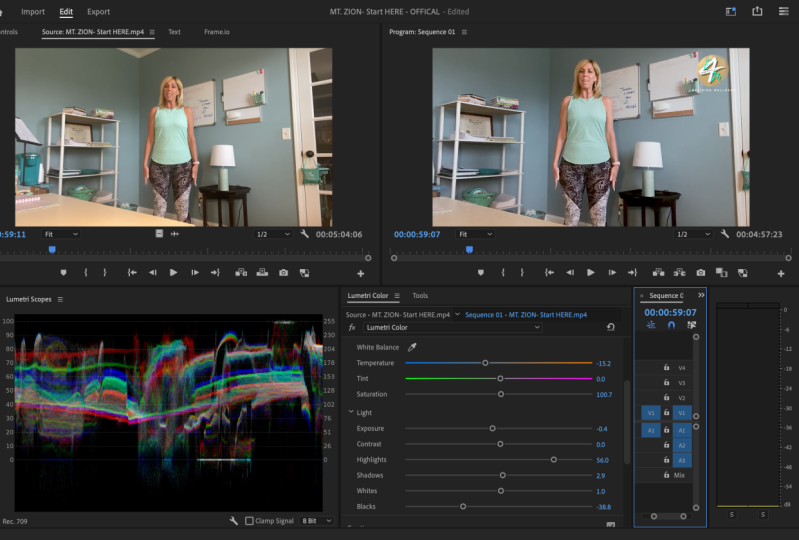Expand hidden panels with double chevron
This screenshot has height=540, width=799.
(x=701, y=295)
